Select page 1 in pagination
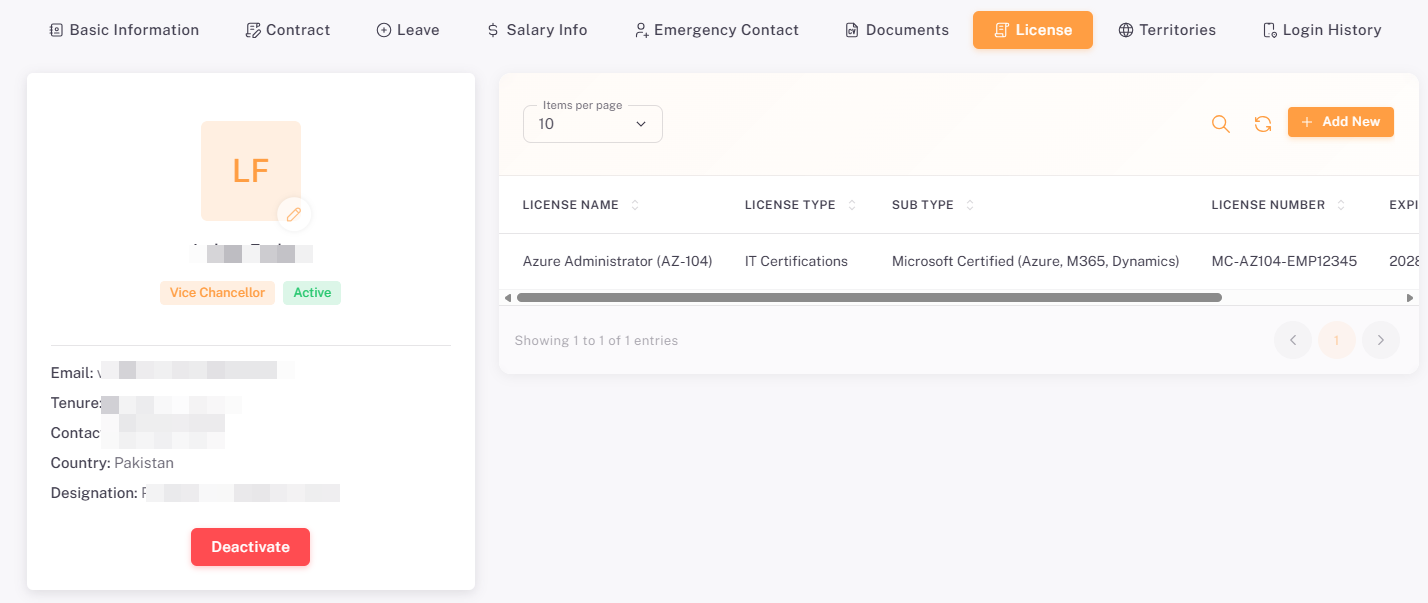 (x=1337, y=340)
